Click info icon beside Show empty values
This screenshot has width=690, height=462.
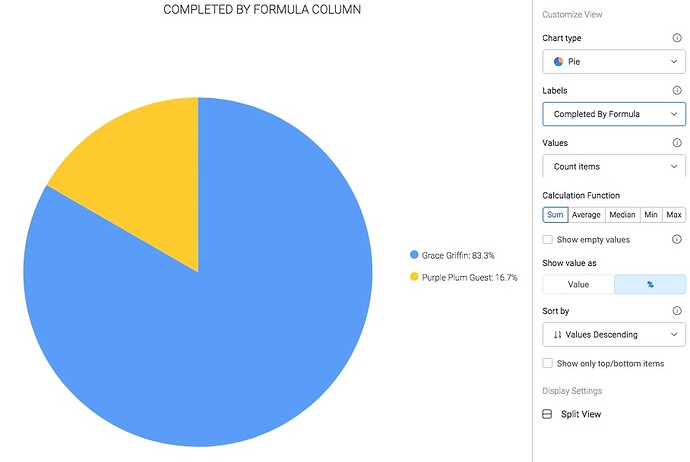[x=677, y=239]
